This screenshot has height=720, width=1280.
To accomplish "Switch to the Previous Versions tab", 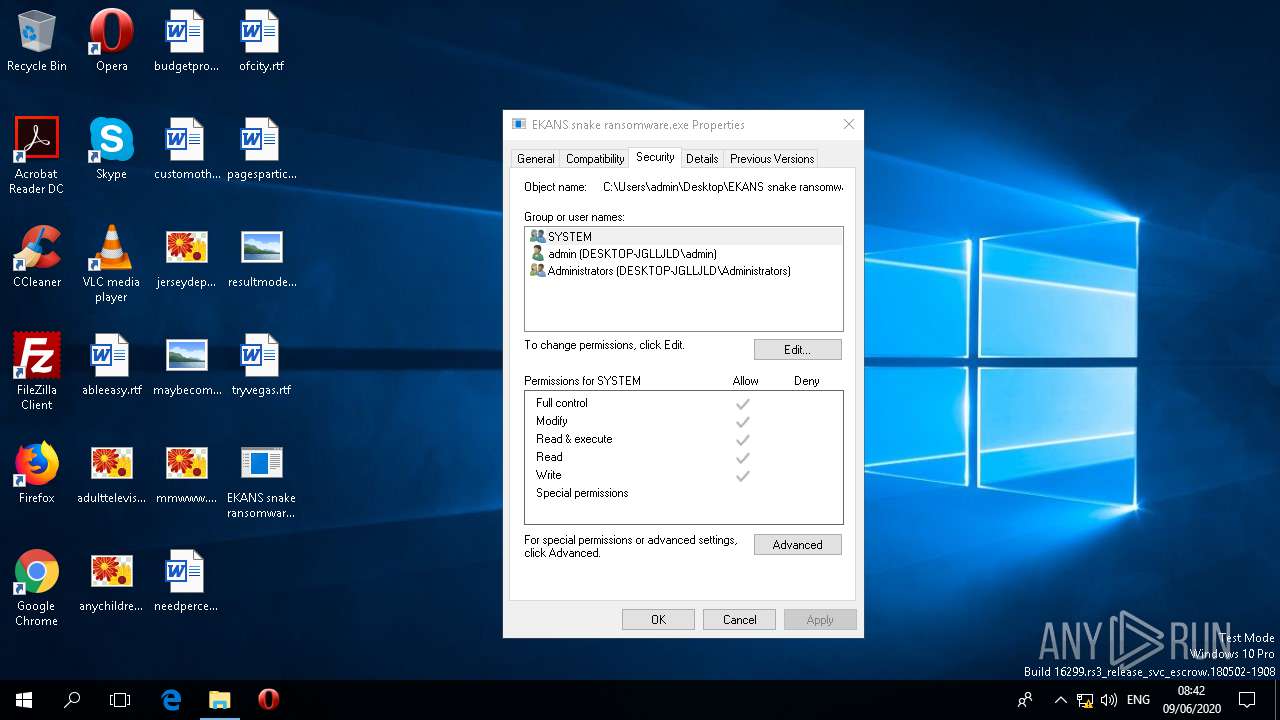I will (x=772, y=159).
